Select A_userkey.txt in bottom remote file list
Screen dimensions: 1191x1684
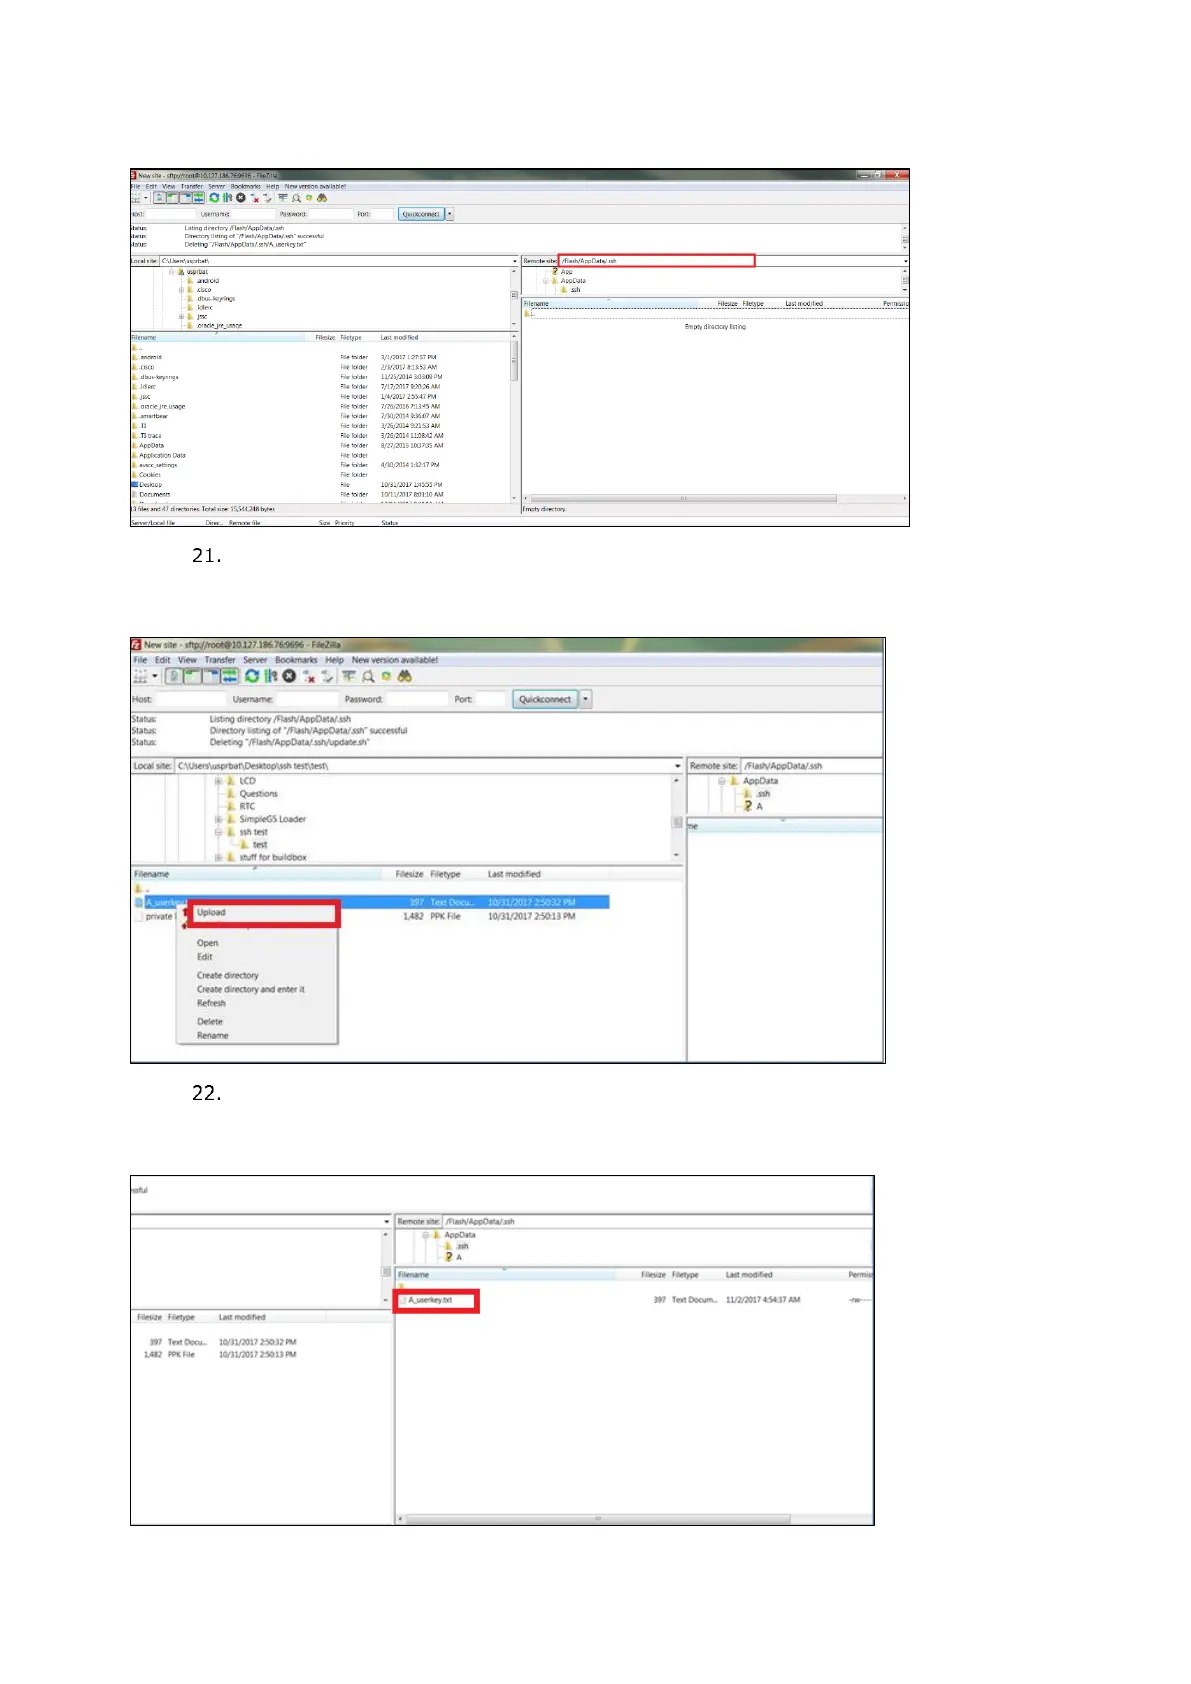point(430,1301)
